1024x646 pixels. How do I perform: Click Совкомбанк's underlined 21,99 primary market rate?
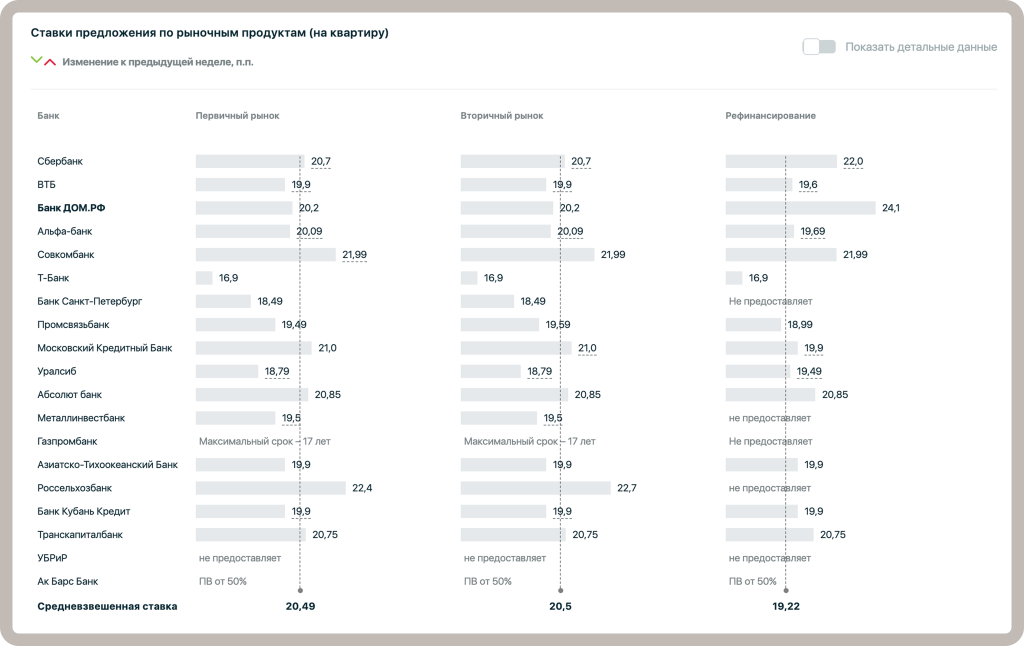354,255
